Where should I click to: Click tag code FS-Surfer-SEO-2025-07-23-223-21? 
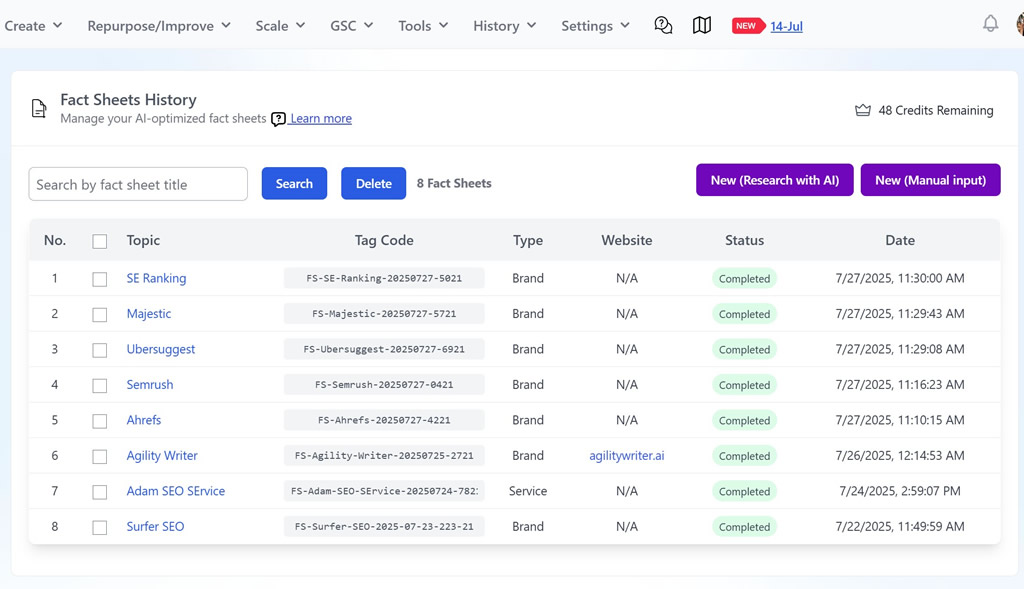(384, 526)
